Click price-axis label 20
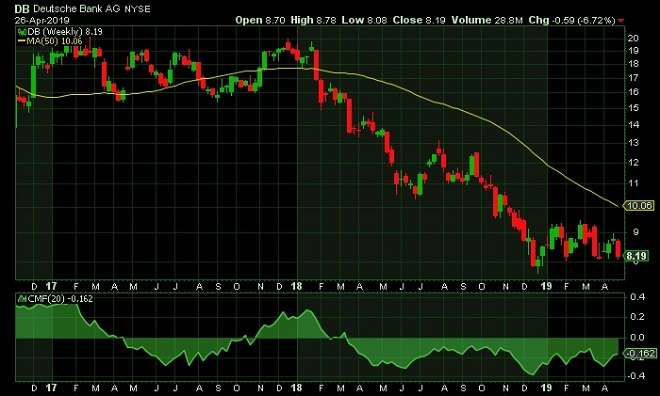Image resolution: width=660 pixels, height=396 pixels. pyautogui.click(x=633, y=38)
